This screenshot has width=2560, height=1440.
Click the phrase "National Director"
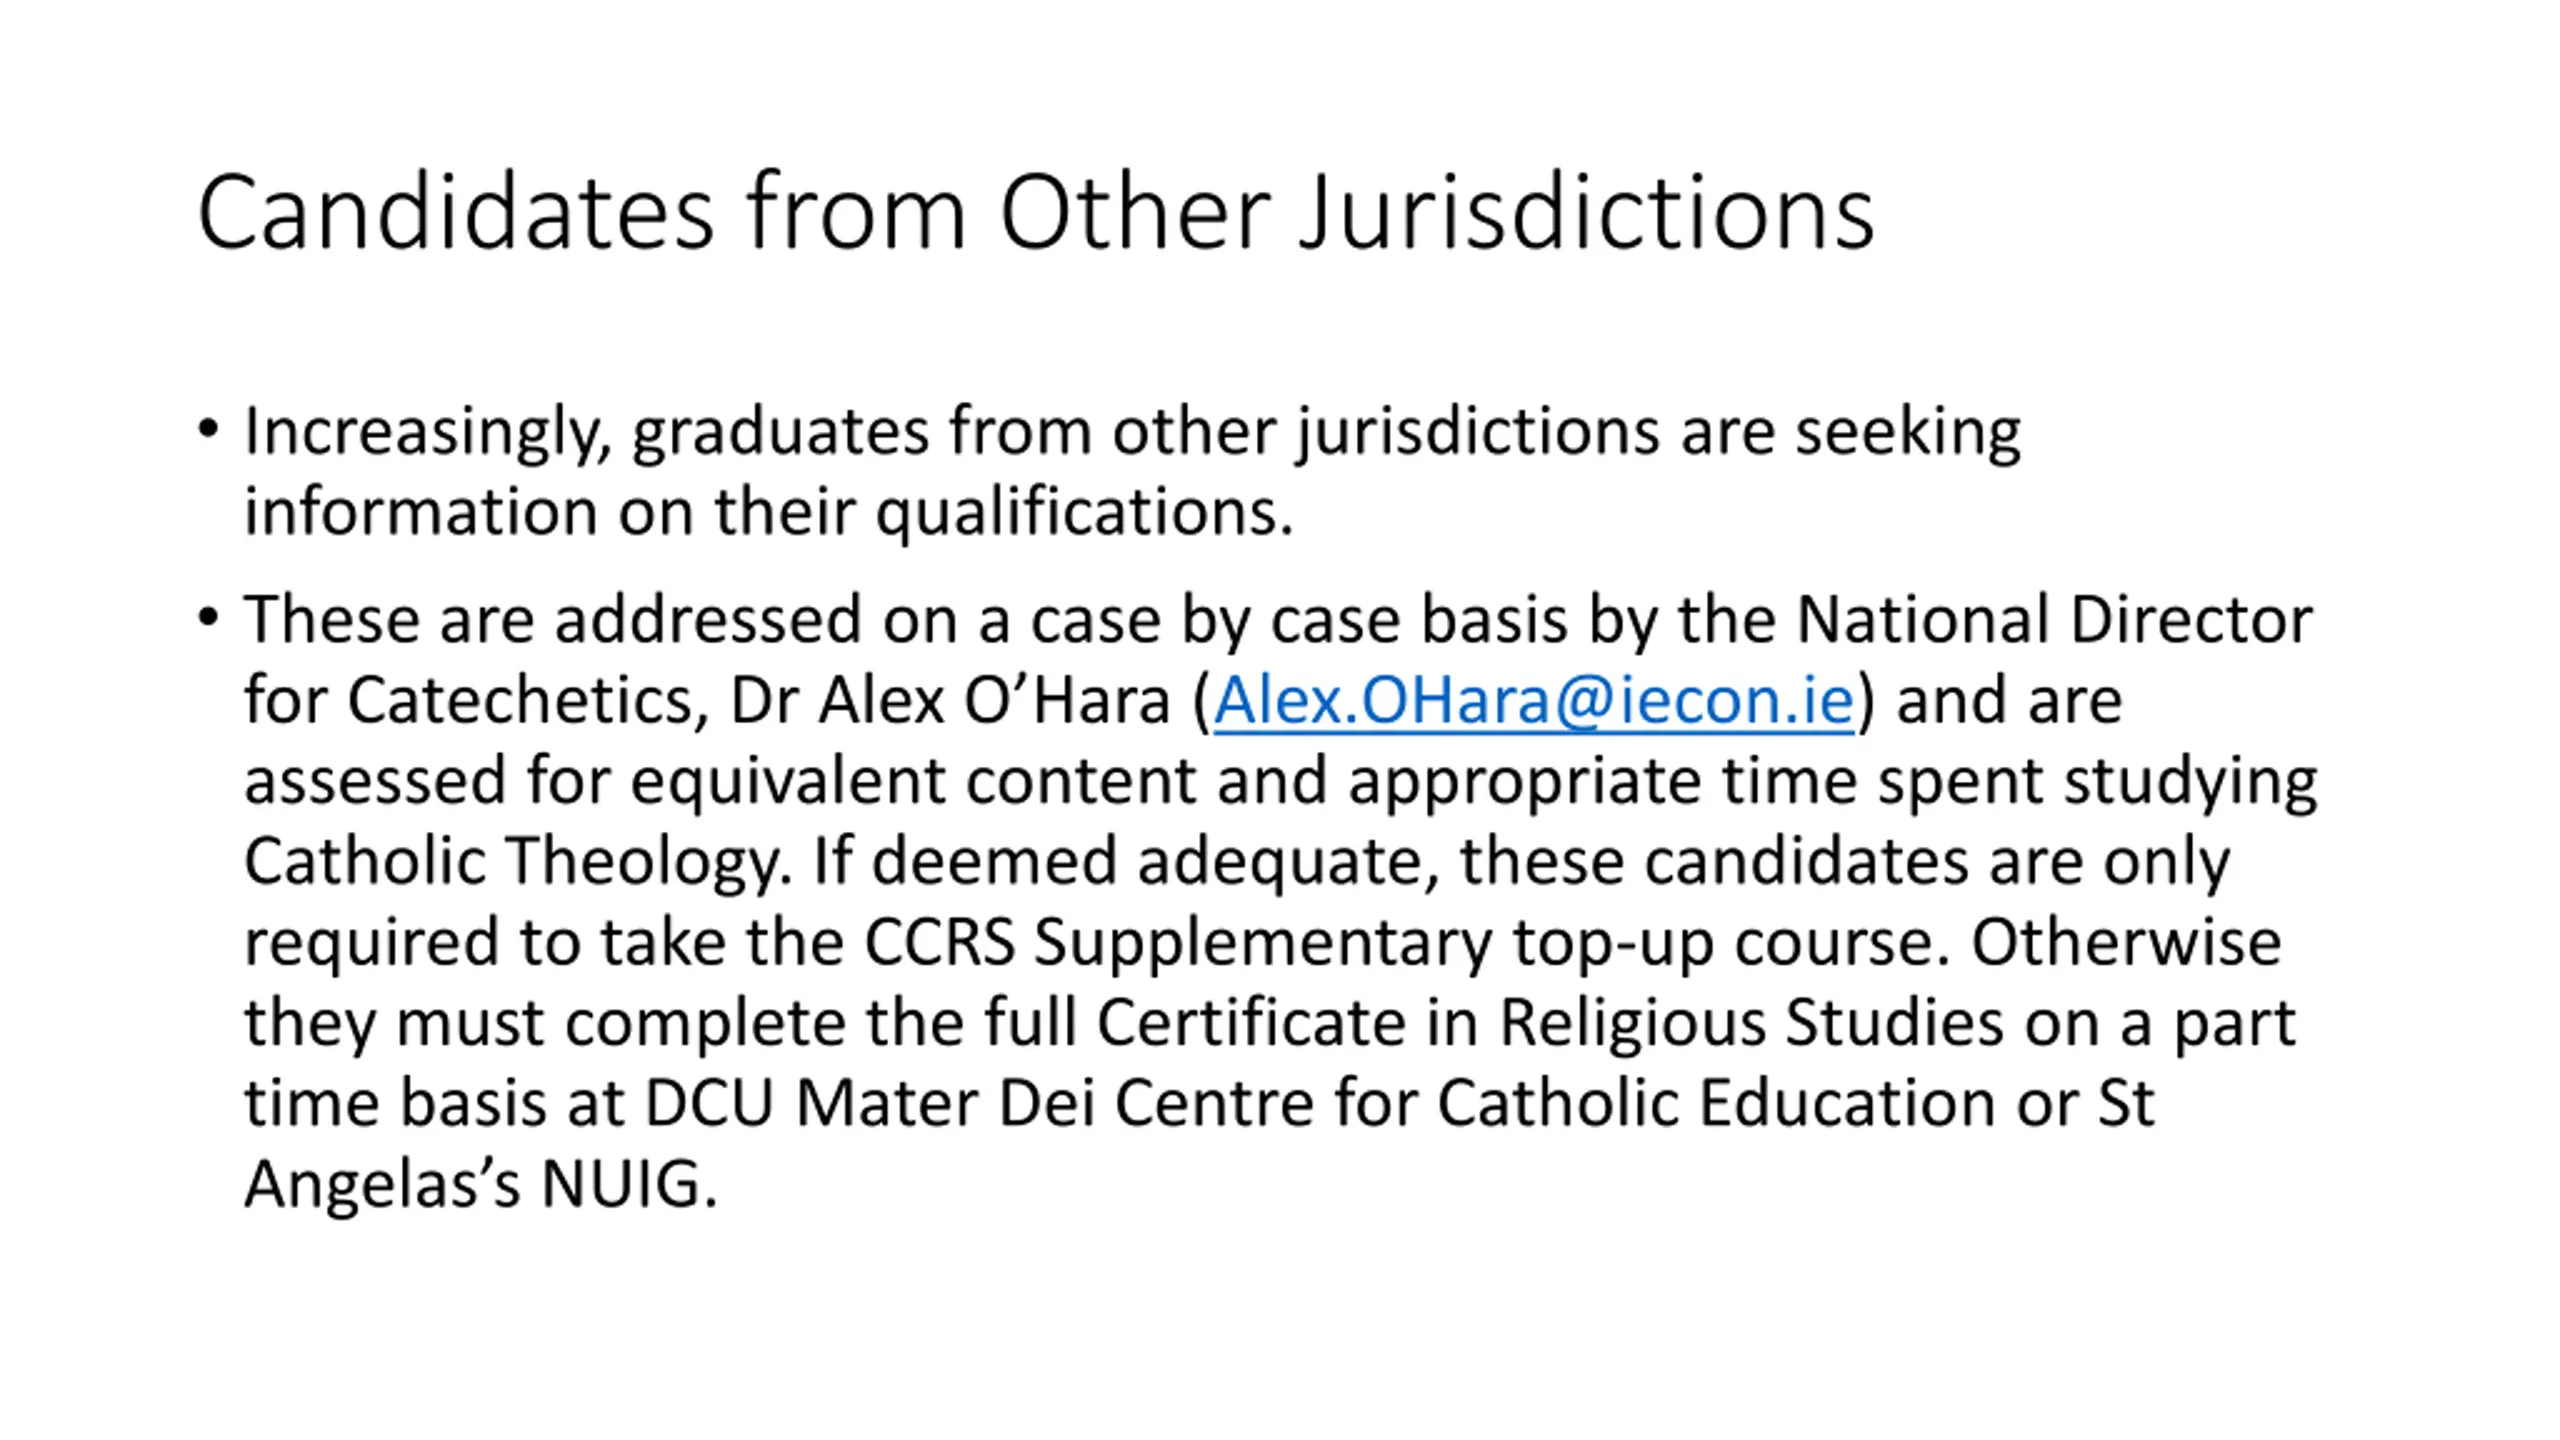2054,620
